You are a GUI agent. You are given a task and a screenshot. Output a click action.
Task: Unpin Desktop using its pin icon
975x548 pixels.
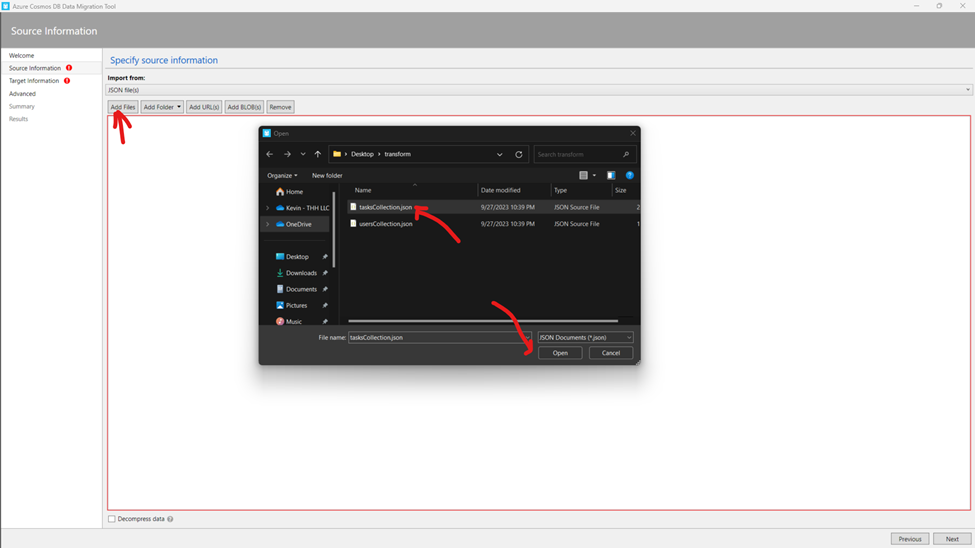coord(325,256)
